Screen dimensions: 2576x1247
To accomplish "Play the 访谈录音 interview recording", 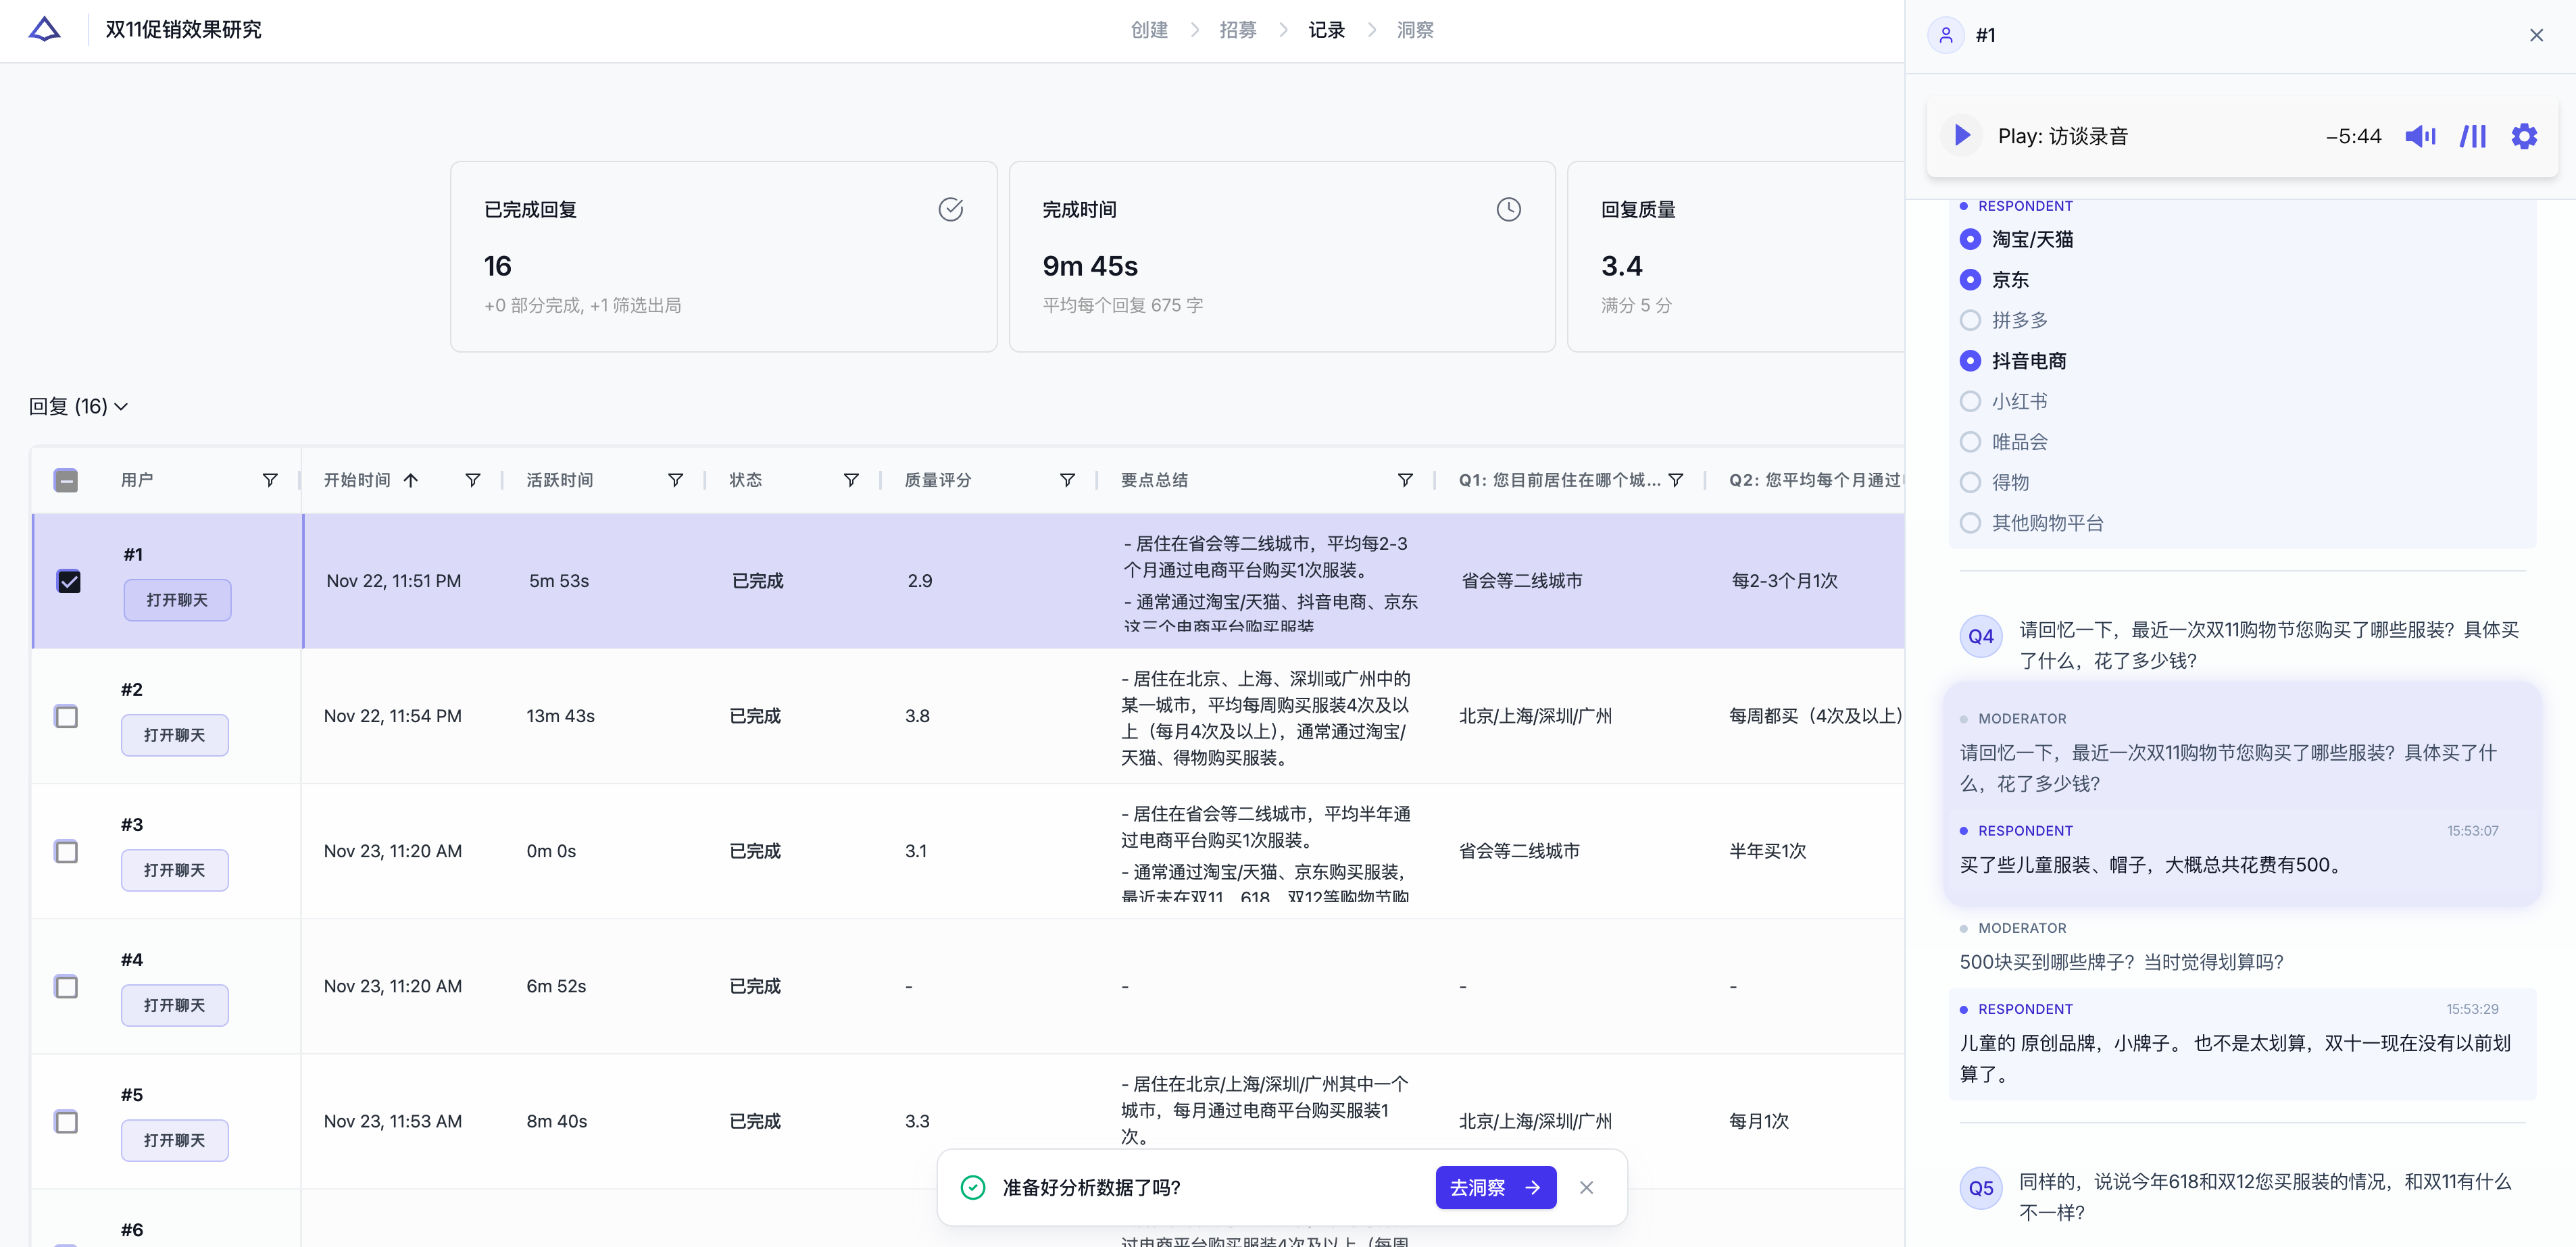I will (x=1962, y=135).
